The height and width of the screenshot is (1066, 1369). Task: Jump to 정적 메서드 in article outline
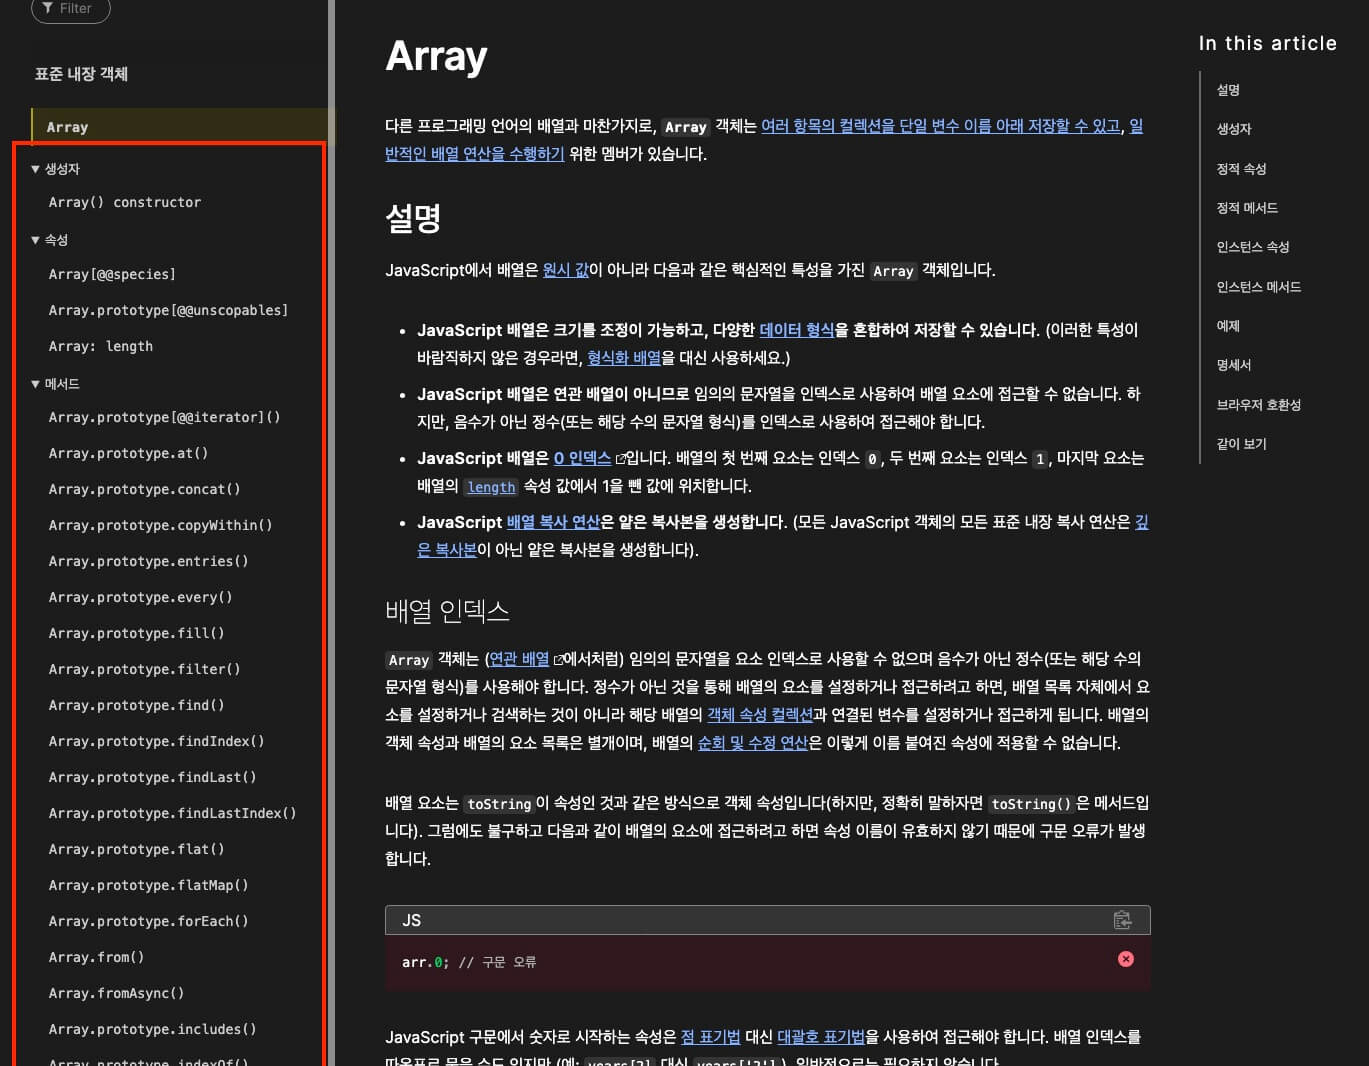pos(1246,208)
